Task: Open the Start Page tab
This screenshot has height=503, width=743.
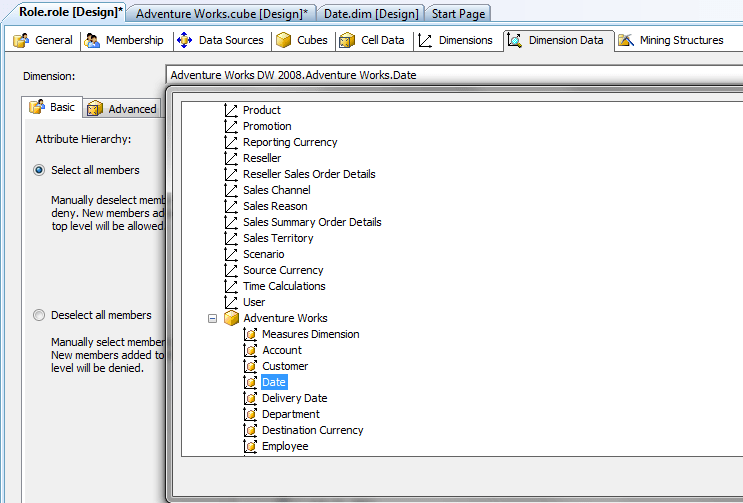Action: 458,14
